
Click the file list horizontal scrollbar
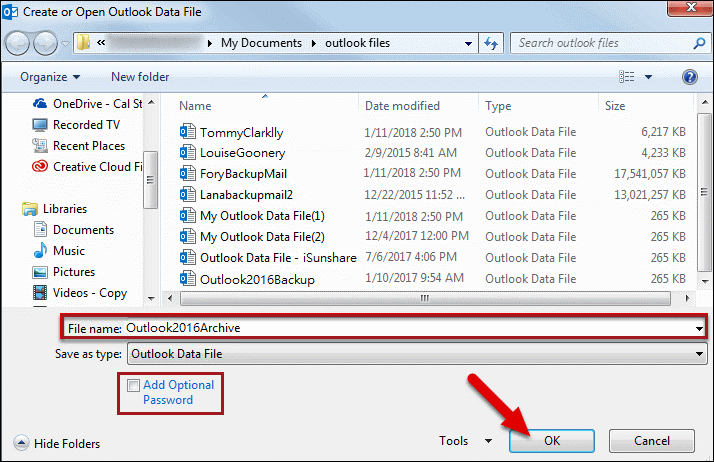coord(425,299)
